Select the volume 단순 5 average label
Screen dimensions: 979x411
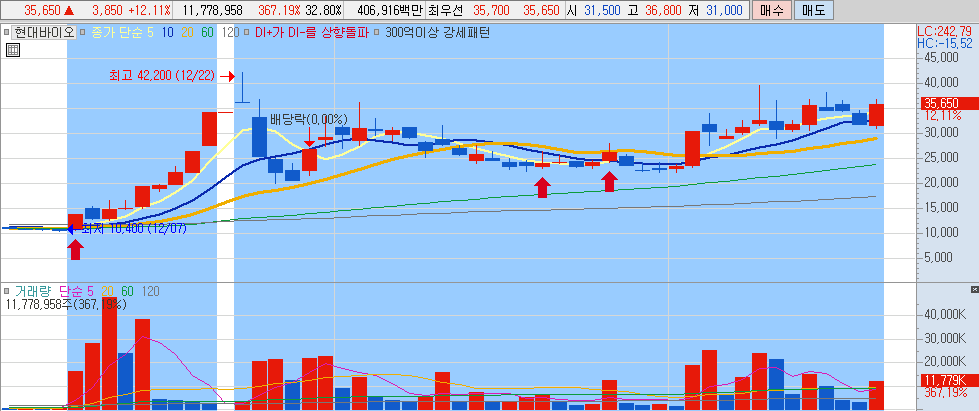(x=76, y=290)
